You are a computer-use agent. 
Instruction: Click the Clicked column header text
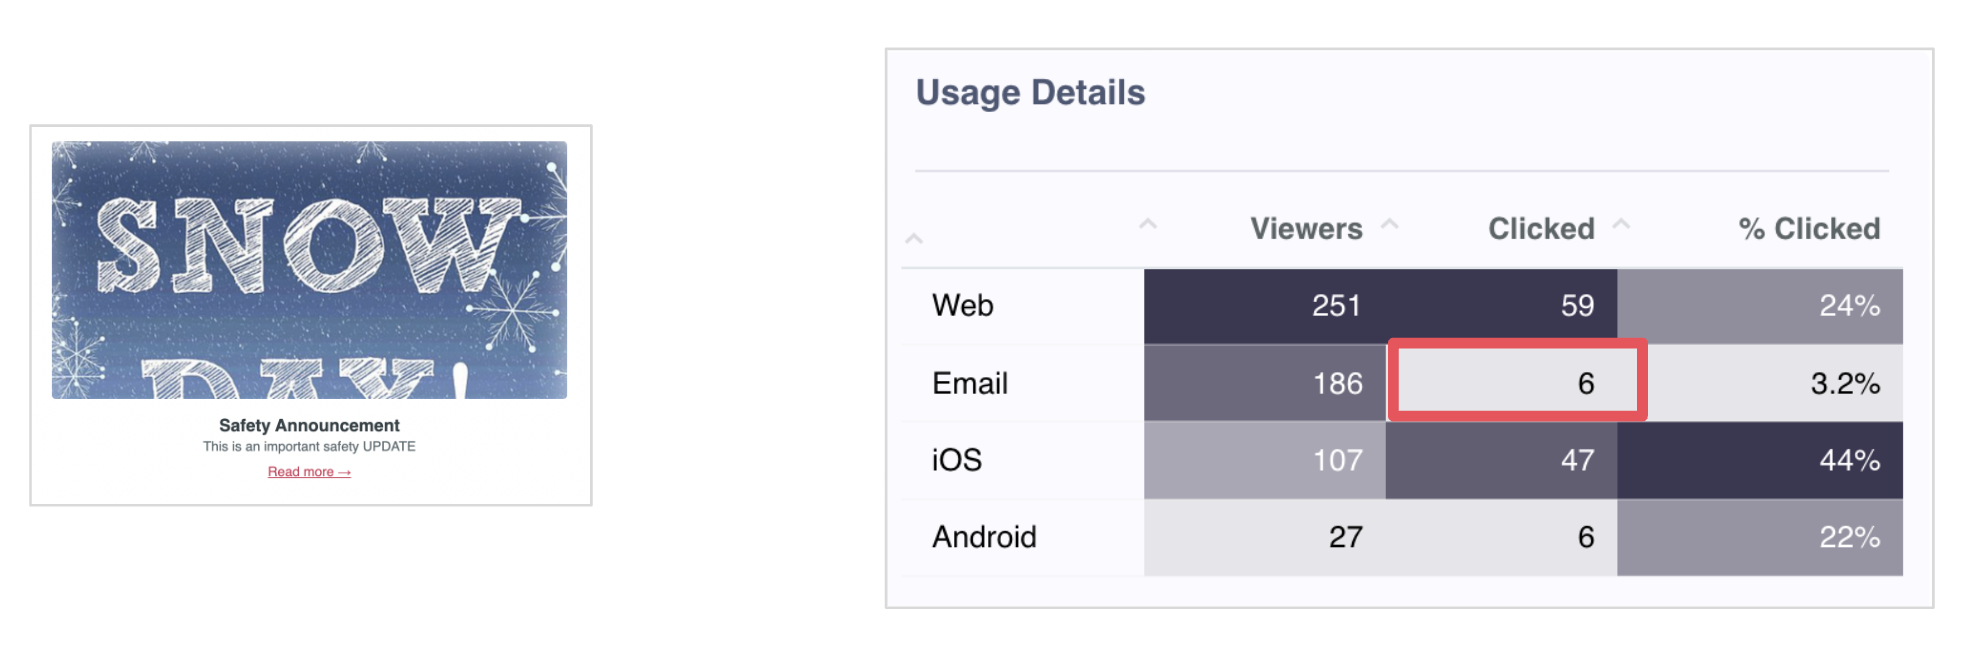1540,228
